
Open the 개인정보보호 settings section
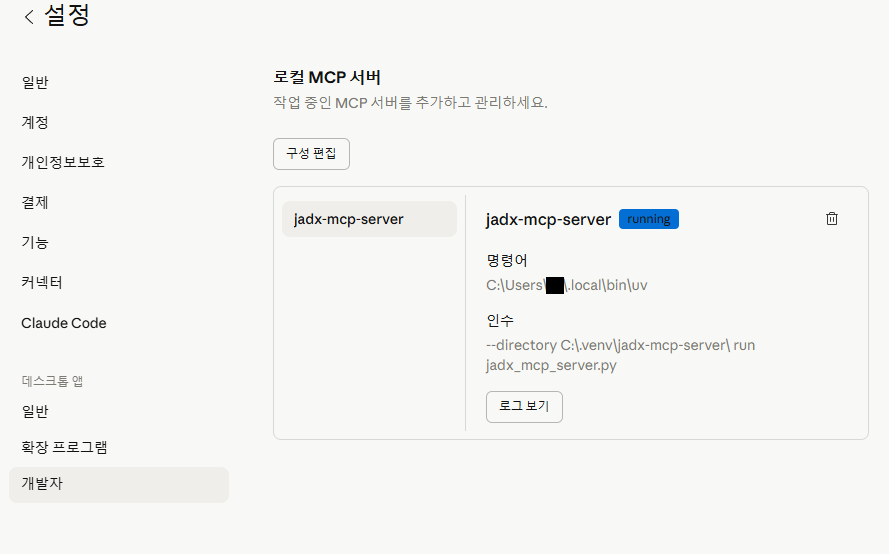pos(63,163)
